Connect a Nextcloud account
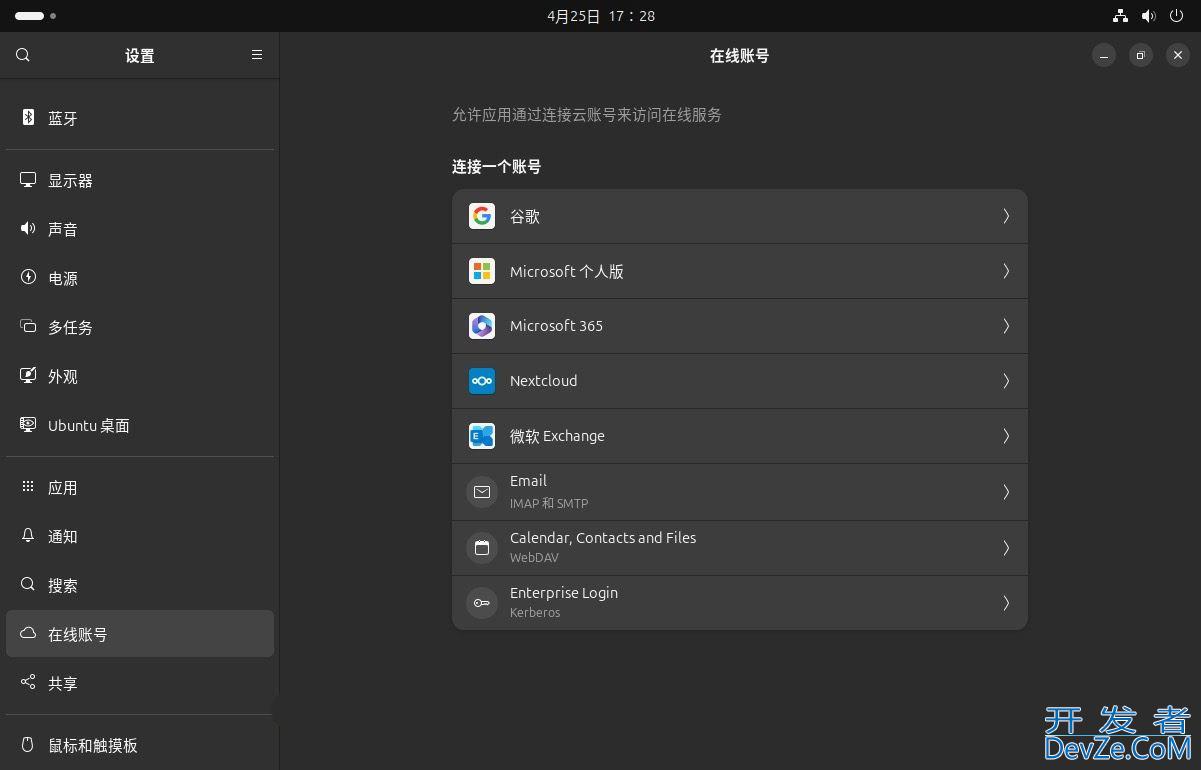1201x770 pixels. tap(740, 381)
